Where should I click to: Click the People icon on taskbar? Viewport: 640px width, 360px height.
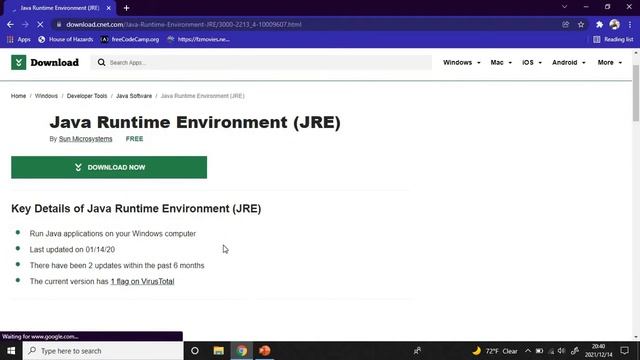[417, 351]
